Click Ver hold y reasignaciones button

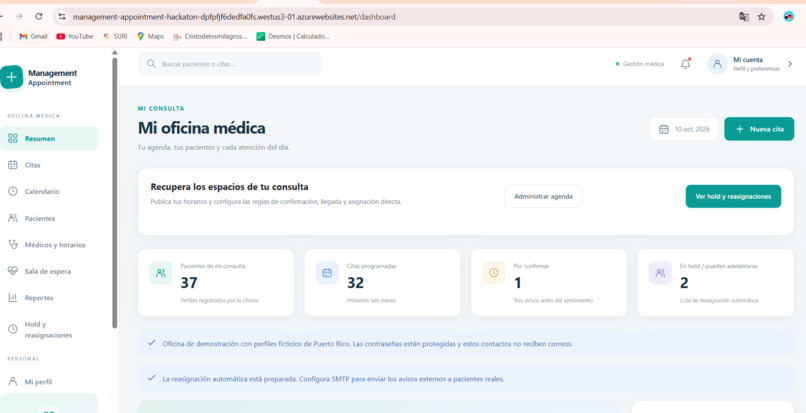pos(733,196)
